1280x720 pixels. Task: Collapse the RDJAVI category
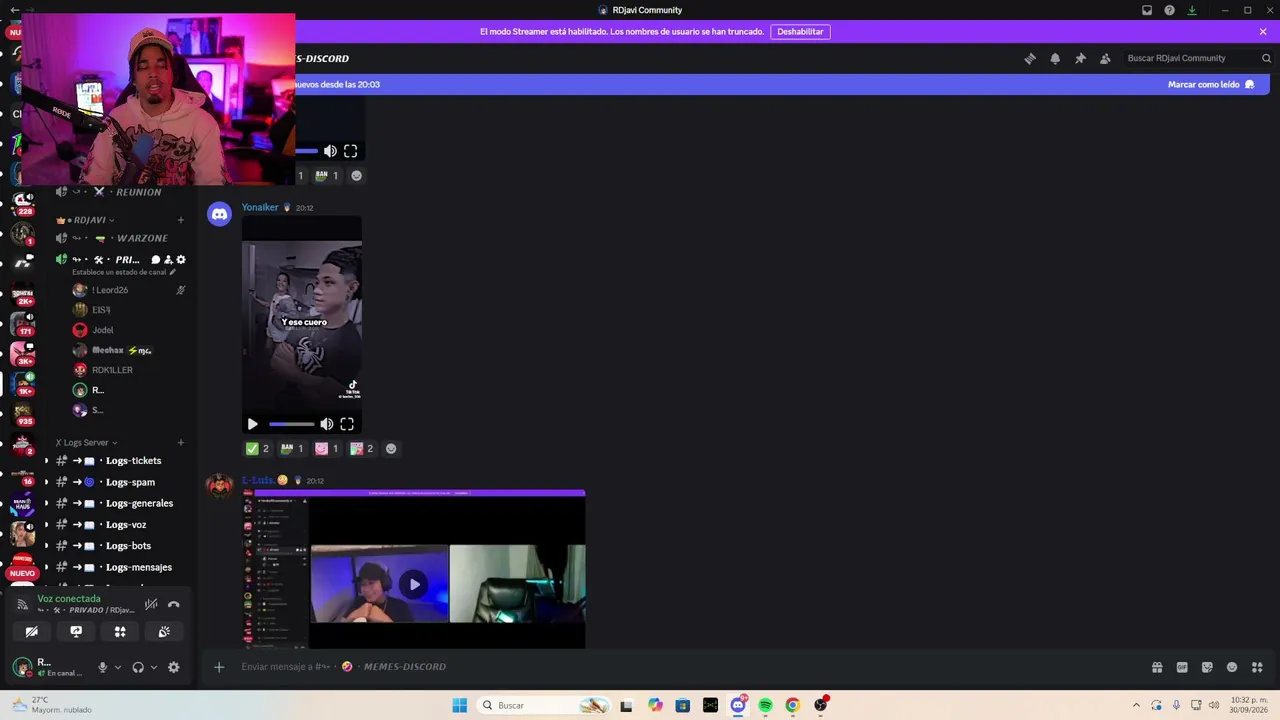86,220
